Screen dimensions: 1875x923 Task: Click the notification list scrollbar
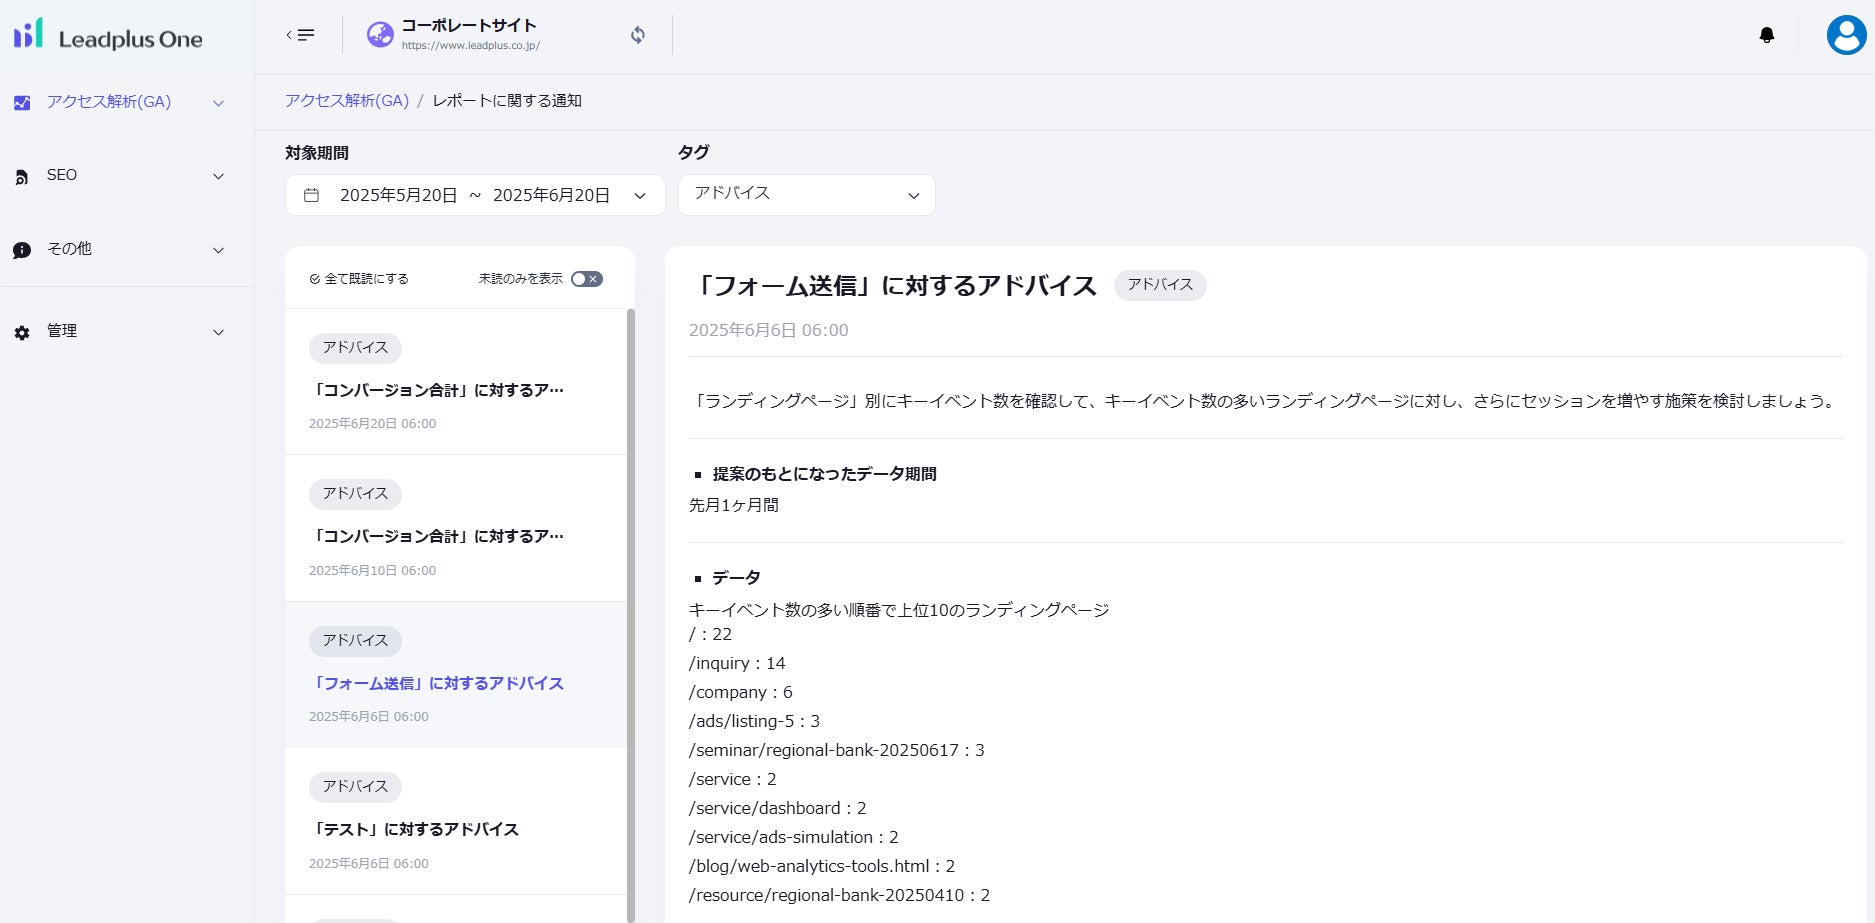tap(631, 615)
